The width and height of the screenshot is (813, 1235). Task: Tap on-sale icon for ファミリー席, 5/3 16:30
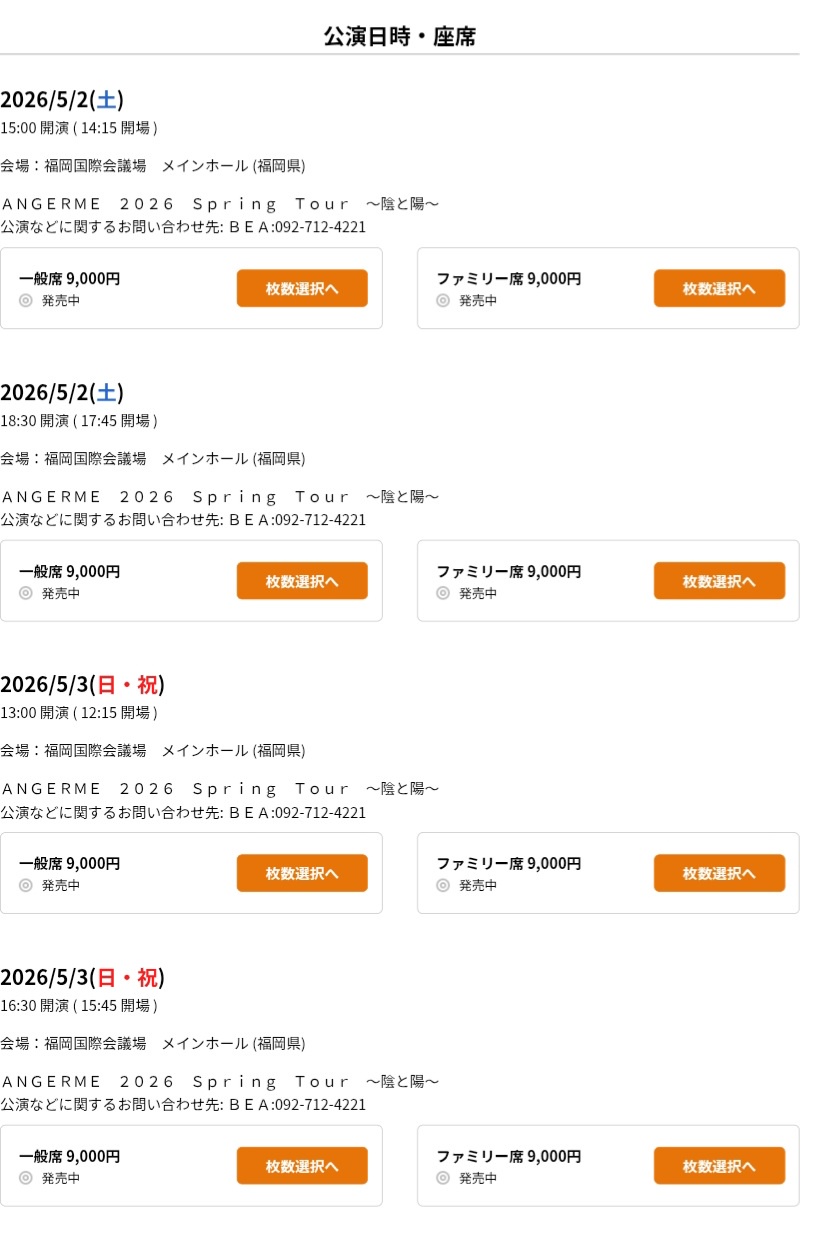[x=443, y=1178]
